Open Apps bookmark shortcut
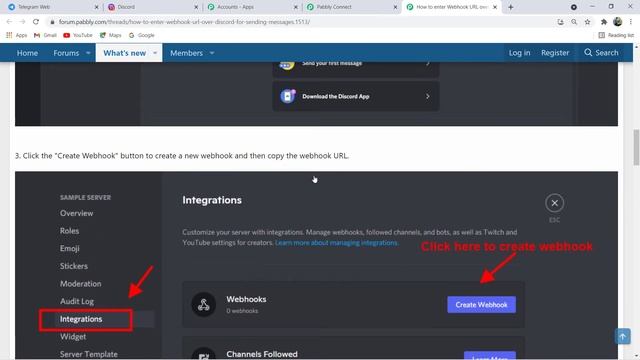The width and height of the screenshot is (640, 360). tap(16, 35)
